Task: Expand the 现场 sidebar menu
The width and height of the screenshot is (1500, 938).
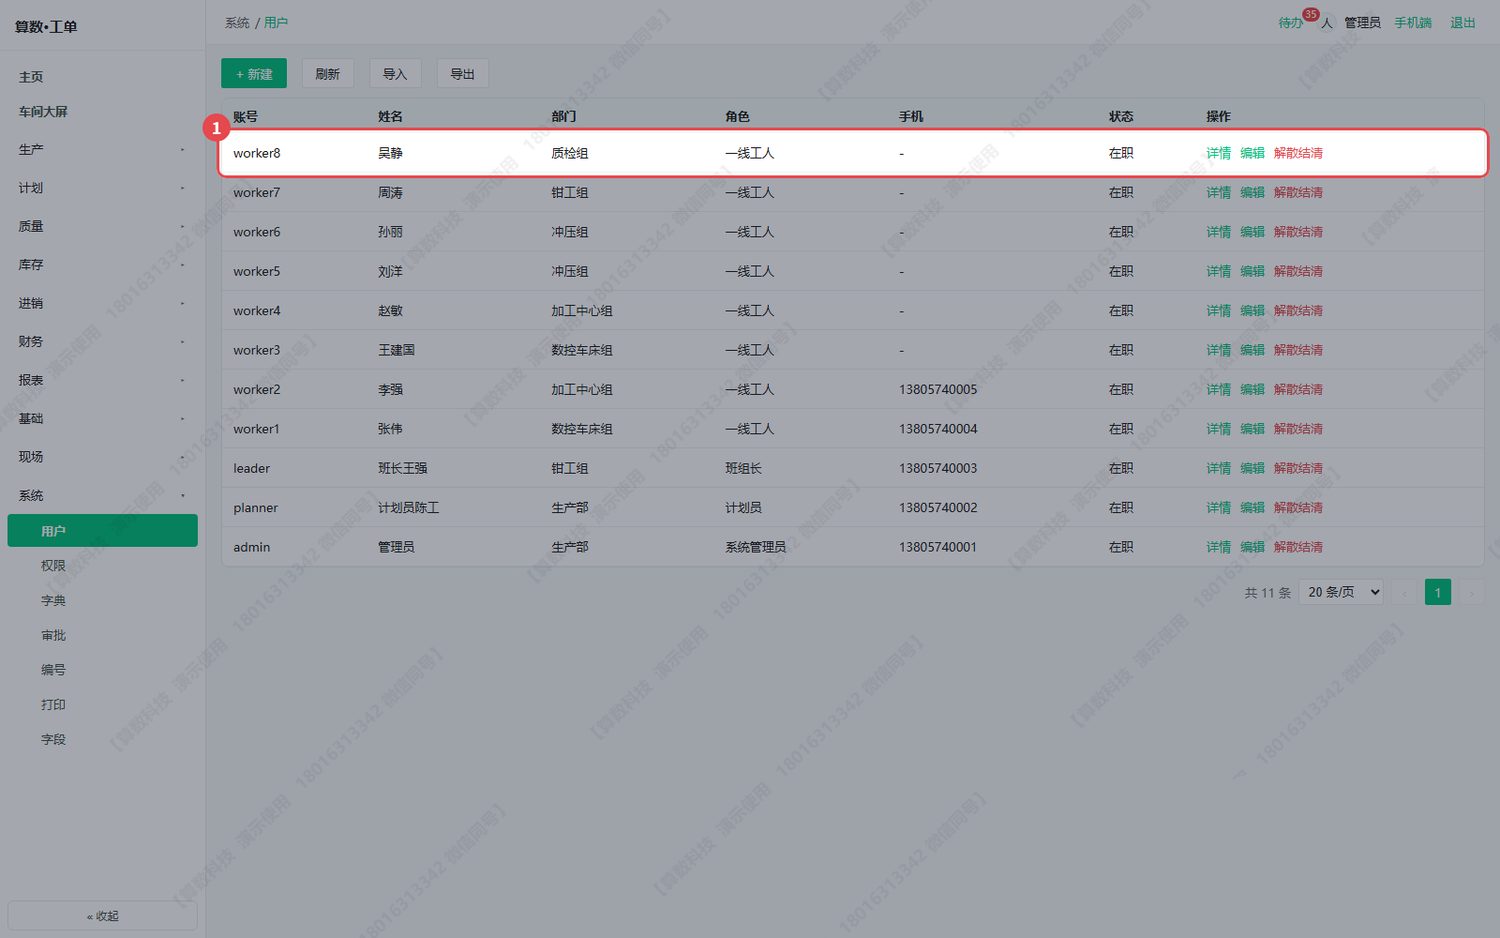Action: pyautogui.click(x=102, y=457)
